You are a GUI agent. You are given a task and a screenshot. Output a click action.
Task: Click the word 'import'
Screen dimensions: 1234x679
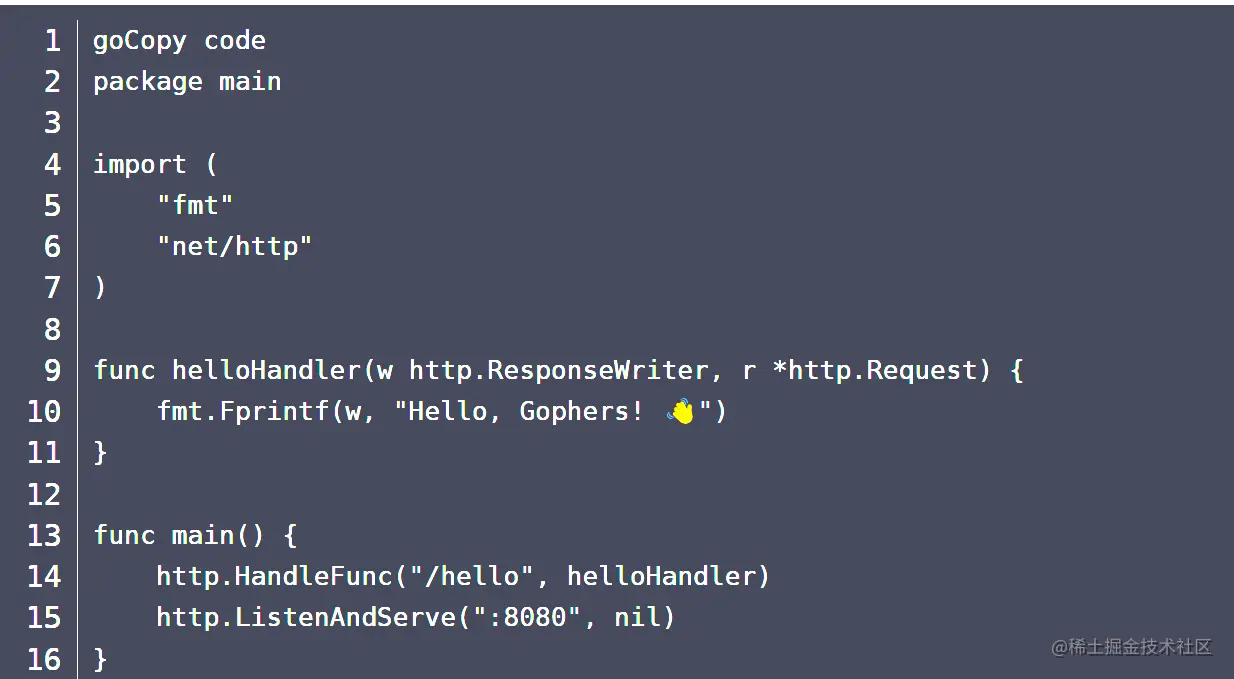140,164
